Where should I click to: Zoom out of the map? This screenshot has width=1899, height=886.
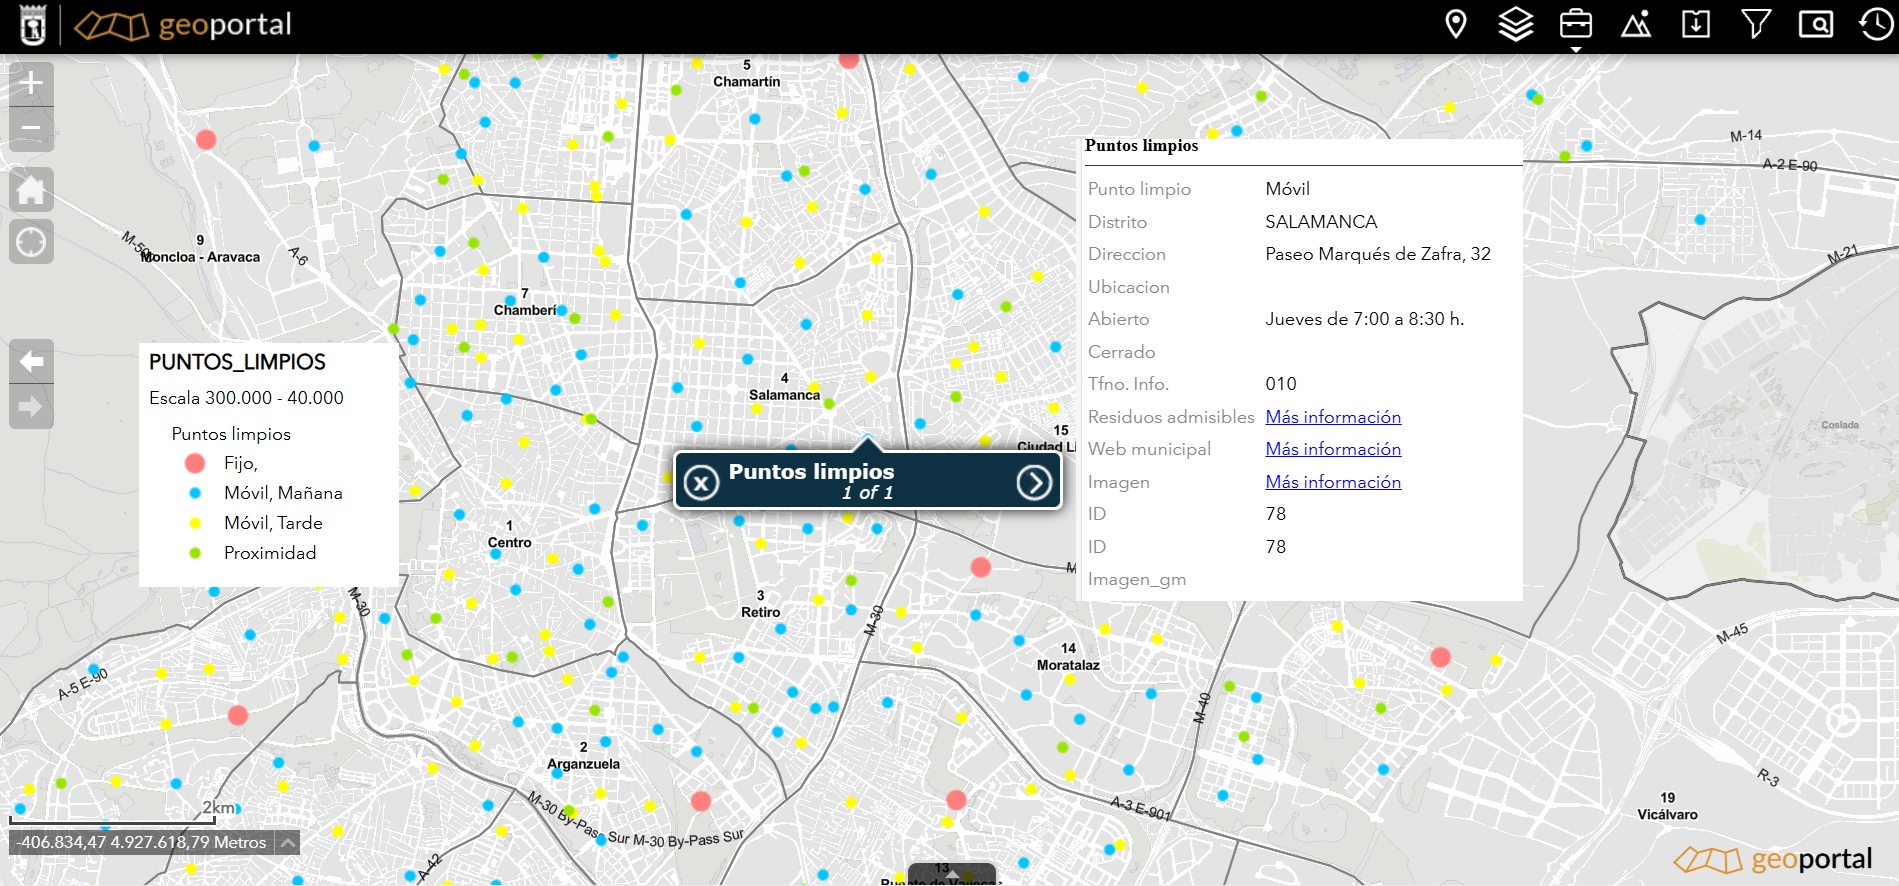click(31, 128)
